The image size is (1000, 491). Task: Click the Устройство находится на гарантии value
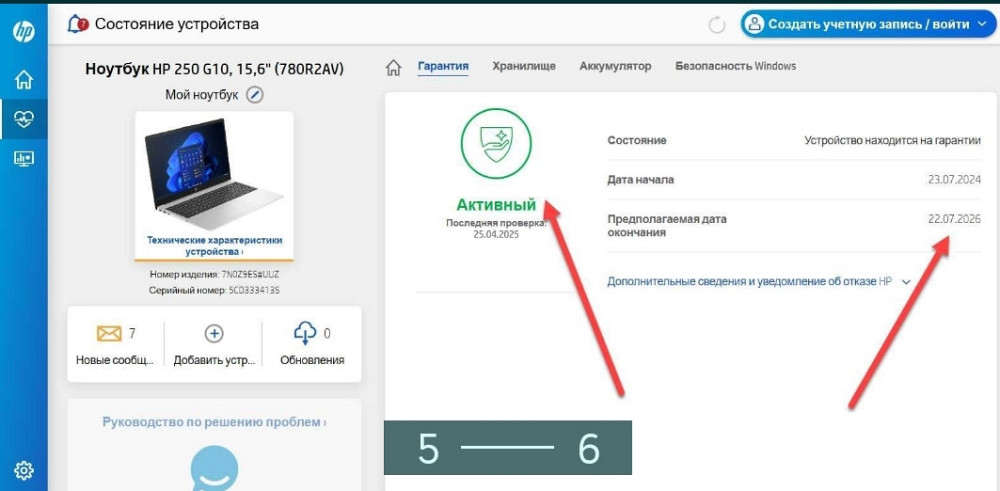(x=892, y=141)
